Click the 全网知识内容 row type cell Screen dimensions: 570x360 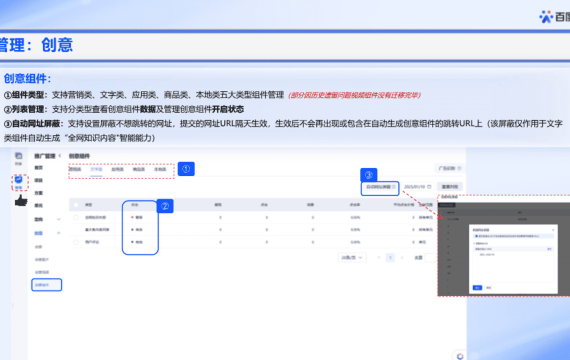coord(95,217)
